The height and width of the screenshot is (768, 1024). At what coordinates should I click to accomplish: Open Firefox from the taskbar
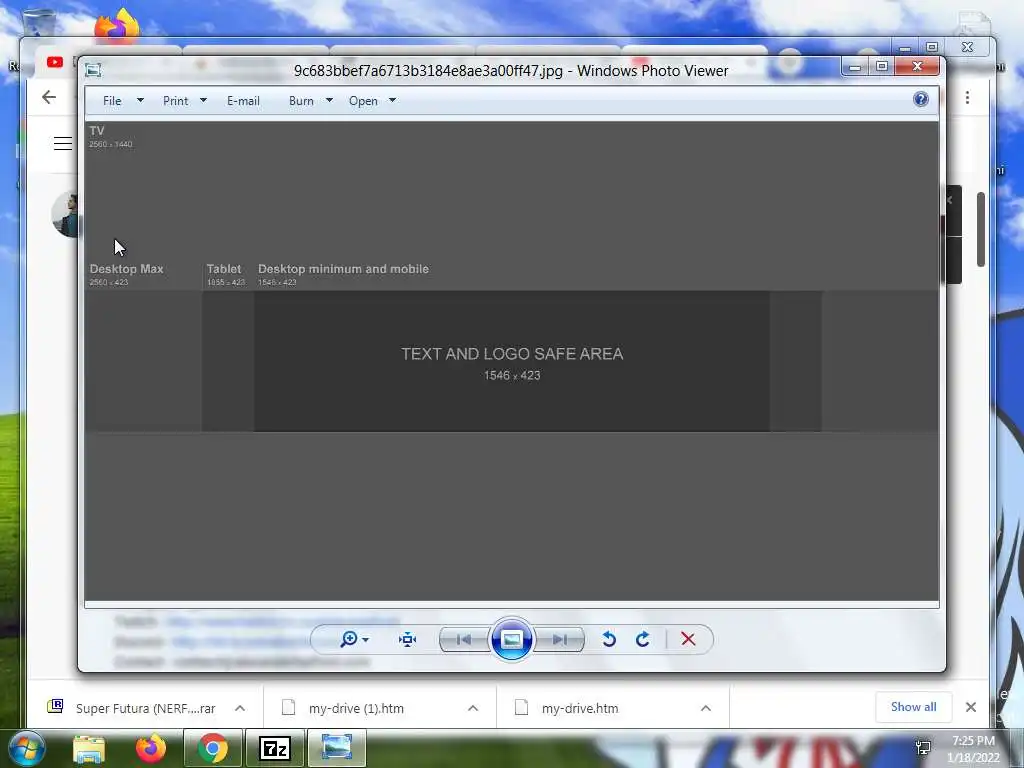[x=151, y=748]
